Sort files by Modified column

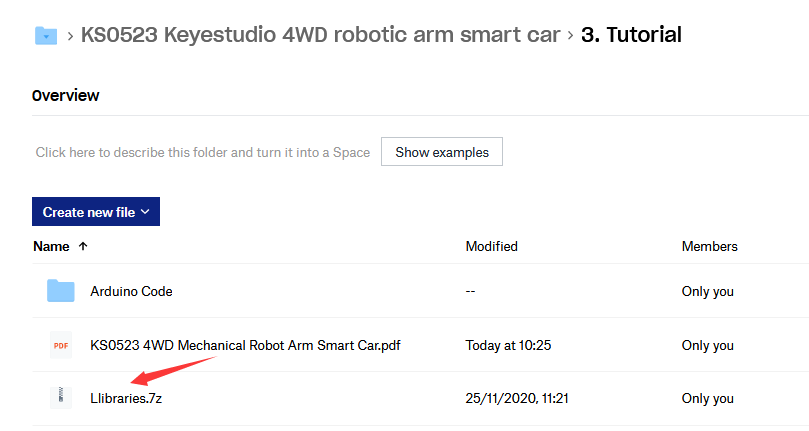pos(491,246)
